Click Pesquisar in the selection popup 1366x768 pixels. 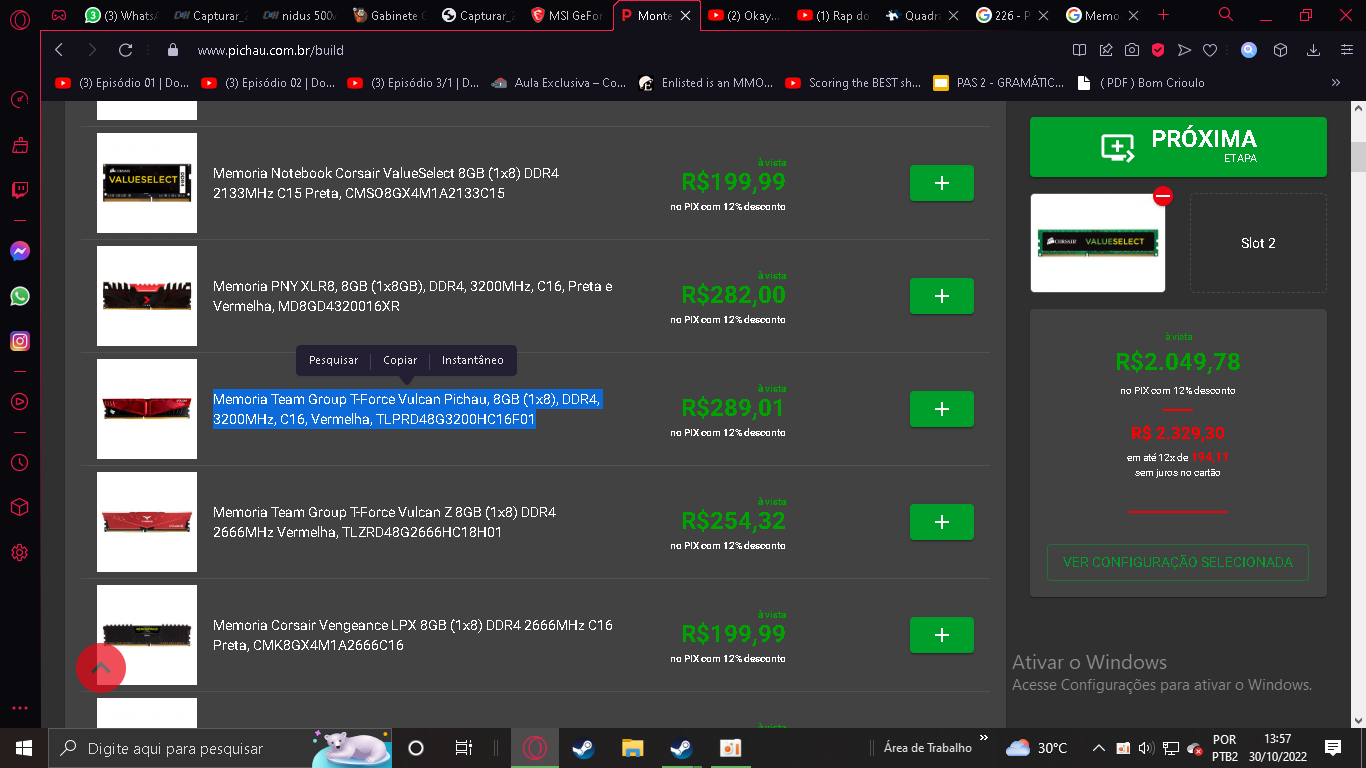point(333,360)
